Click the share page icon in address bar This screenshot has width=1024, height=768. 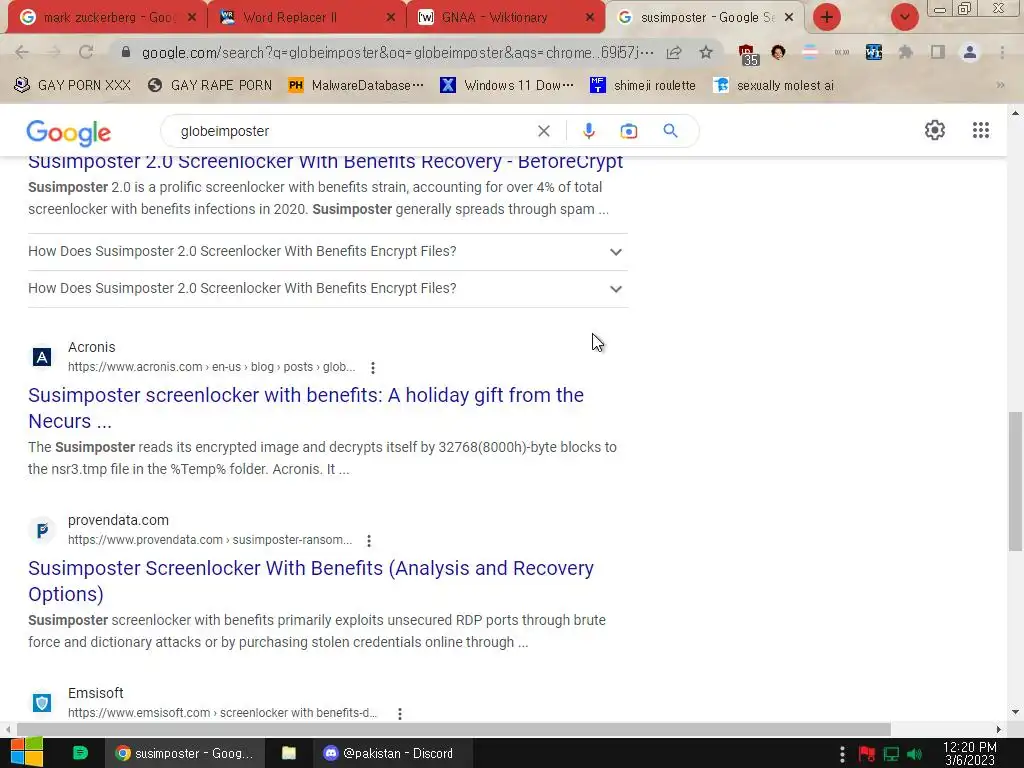(x=674, y=52)
